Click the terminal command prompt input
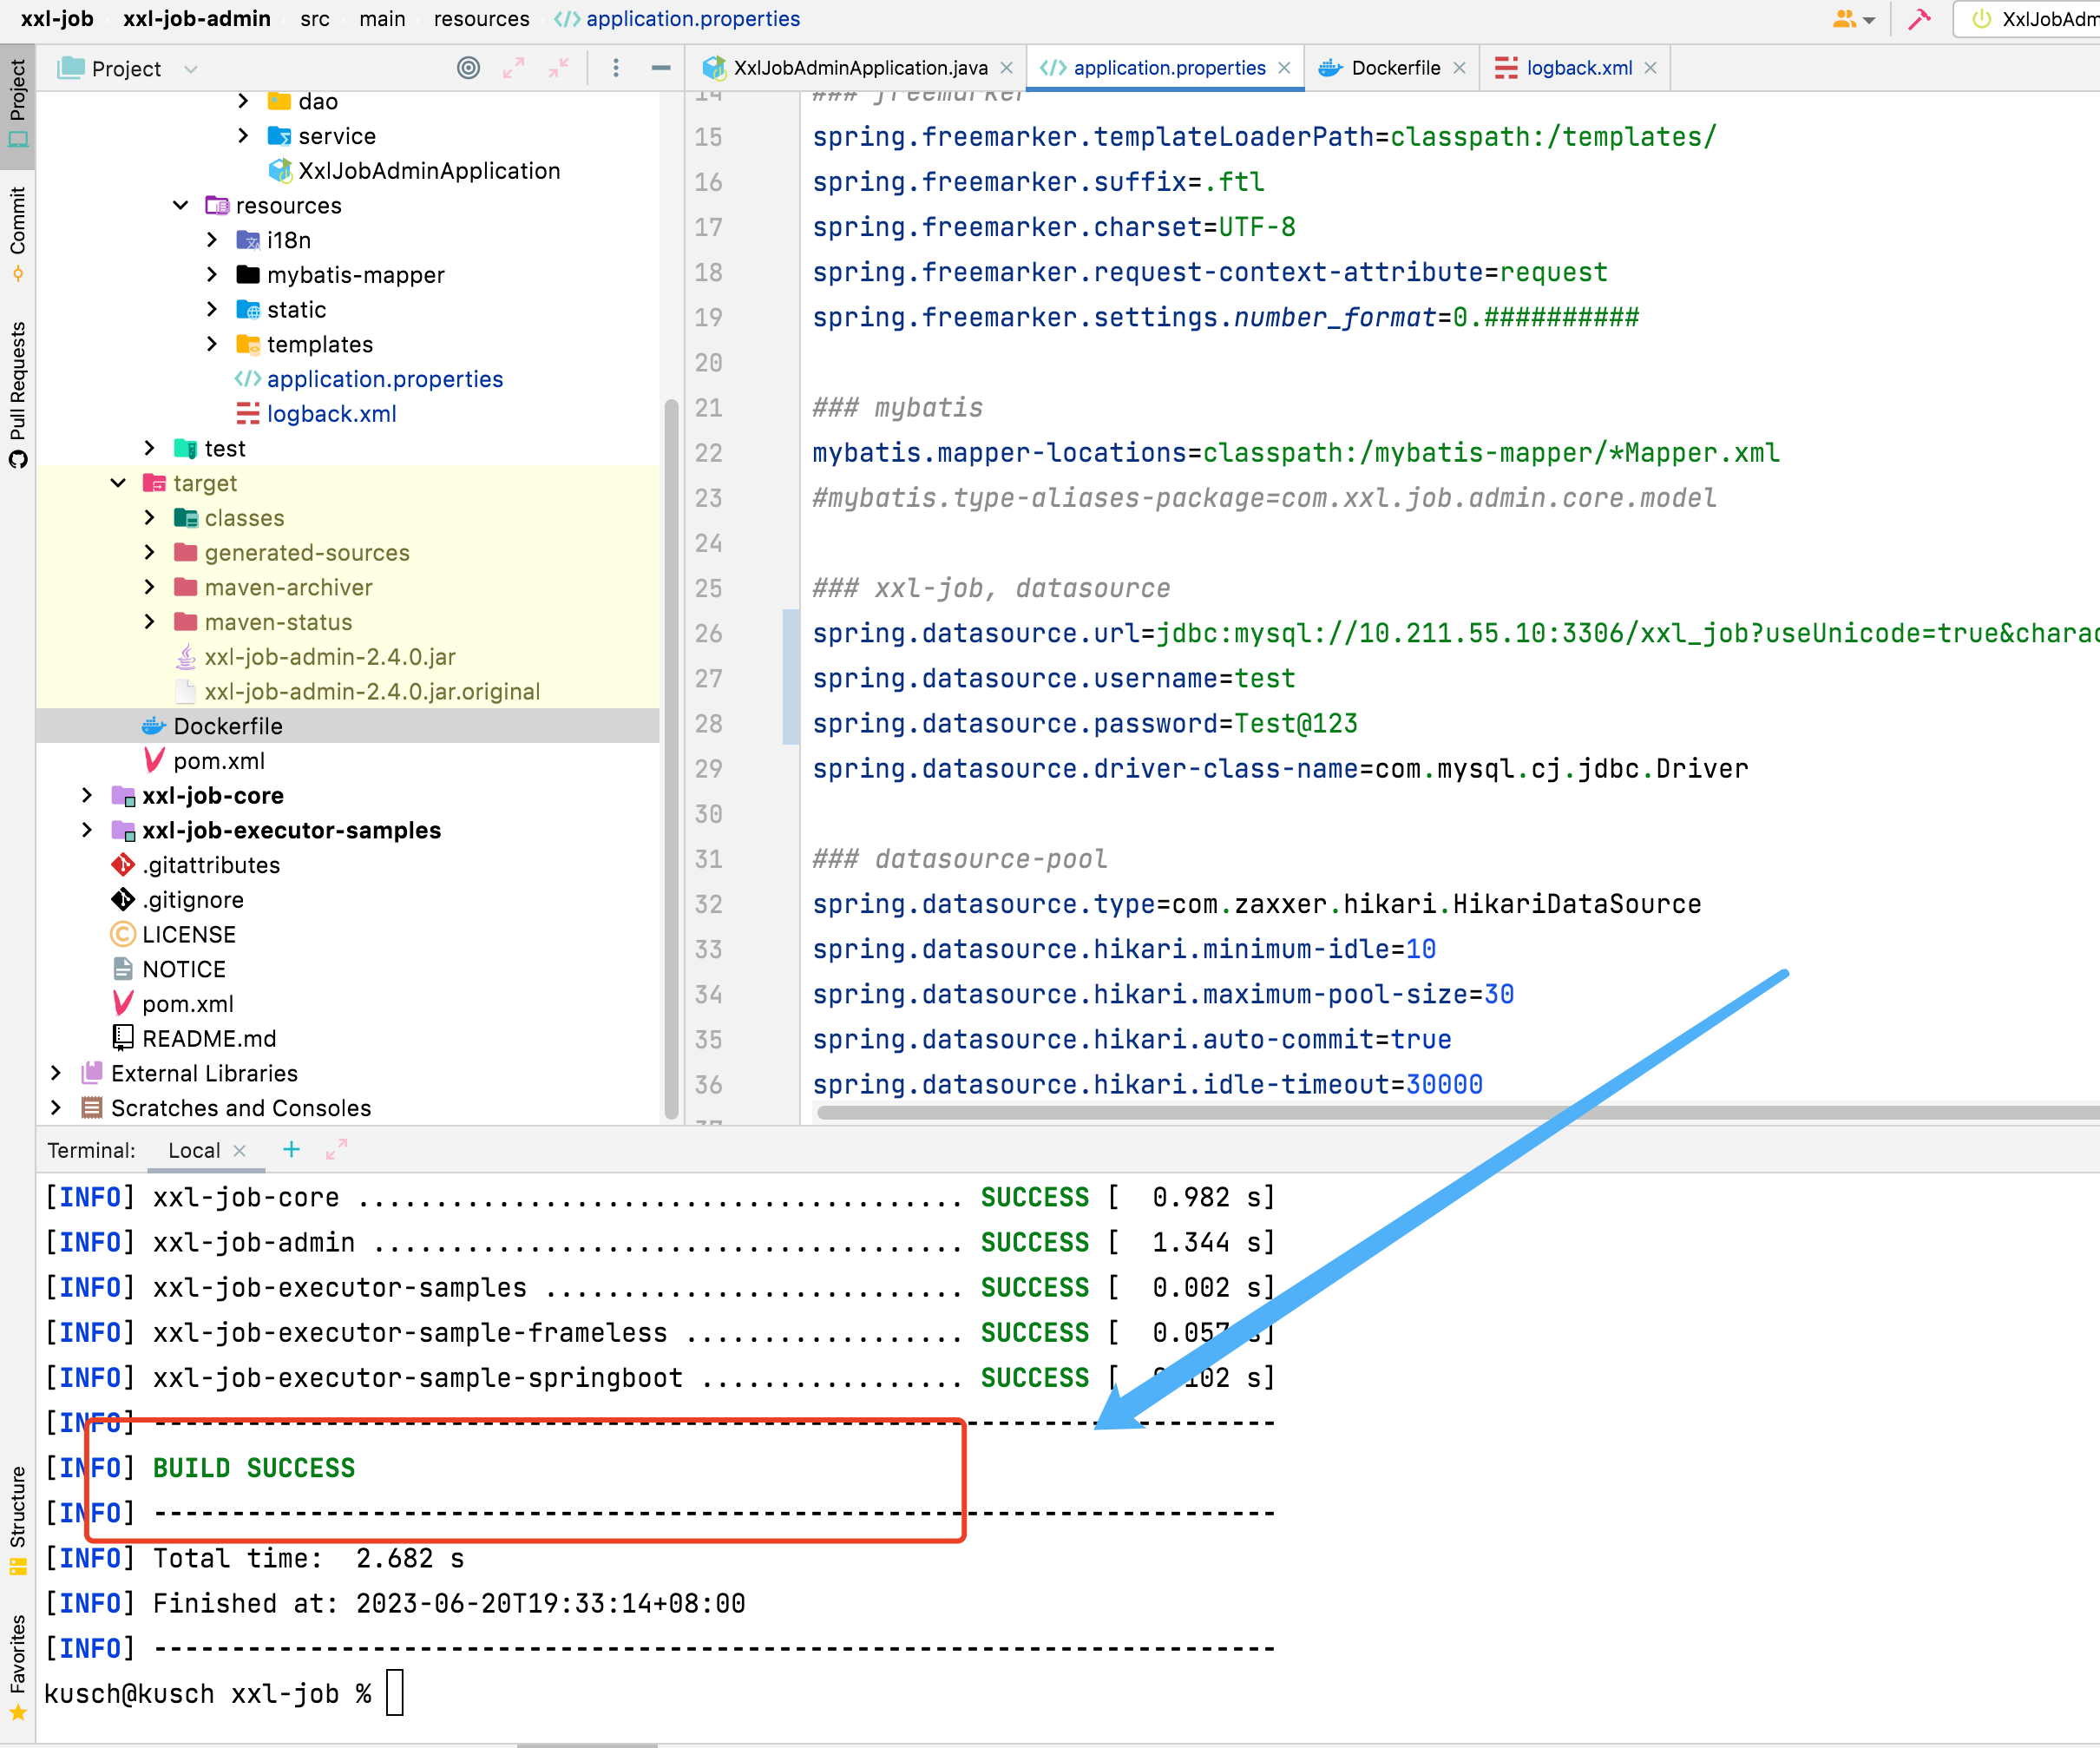Image resolution: width=2100 pixels, height=1748 pixels. 395,1693
